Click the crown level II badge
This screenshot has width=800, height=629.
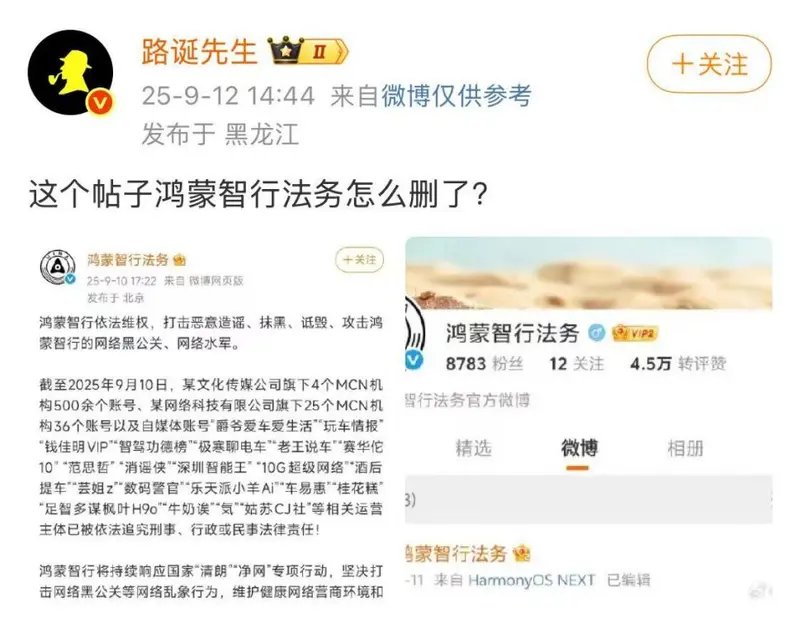tap(309, 51)
